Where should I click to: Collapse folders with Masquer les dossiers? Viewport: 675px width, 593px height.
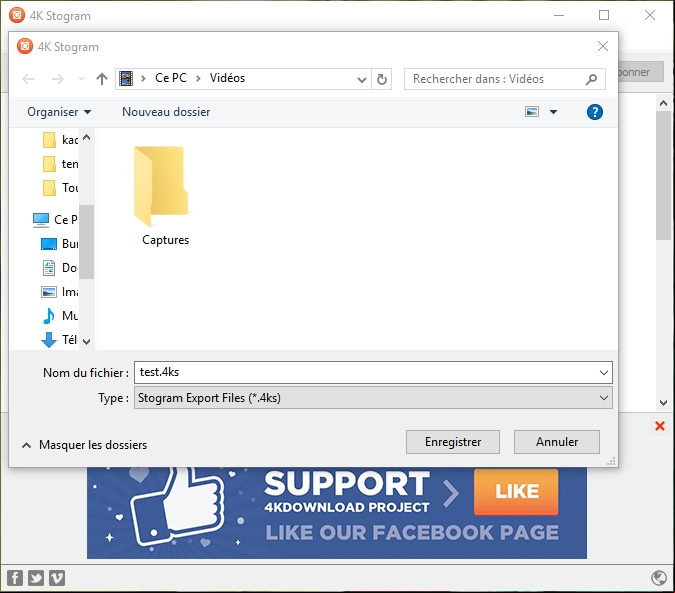84,445
